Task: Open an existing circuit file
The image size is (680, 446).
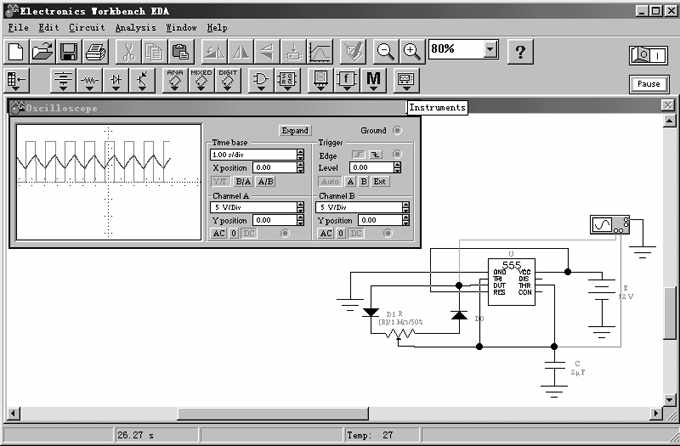Action: point(42,52)
